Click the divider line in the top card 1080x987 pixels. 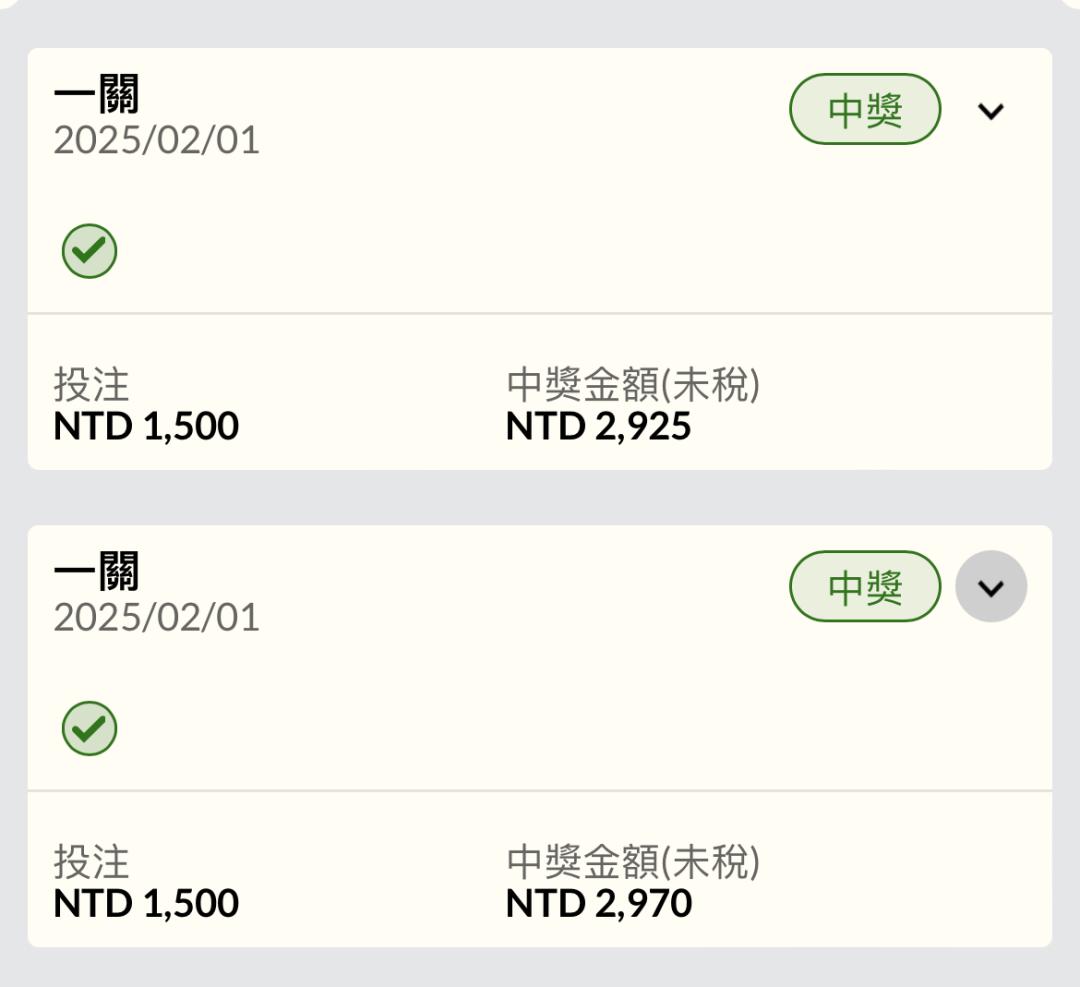point(540,313)
